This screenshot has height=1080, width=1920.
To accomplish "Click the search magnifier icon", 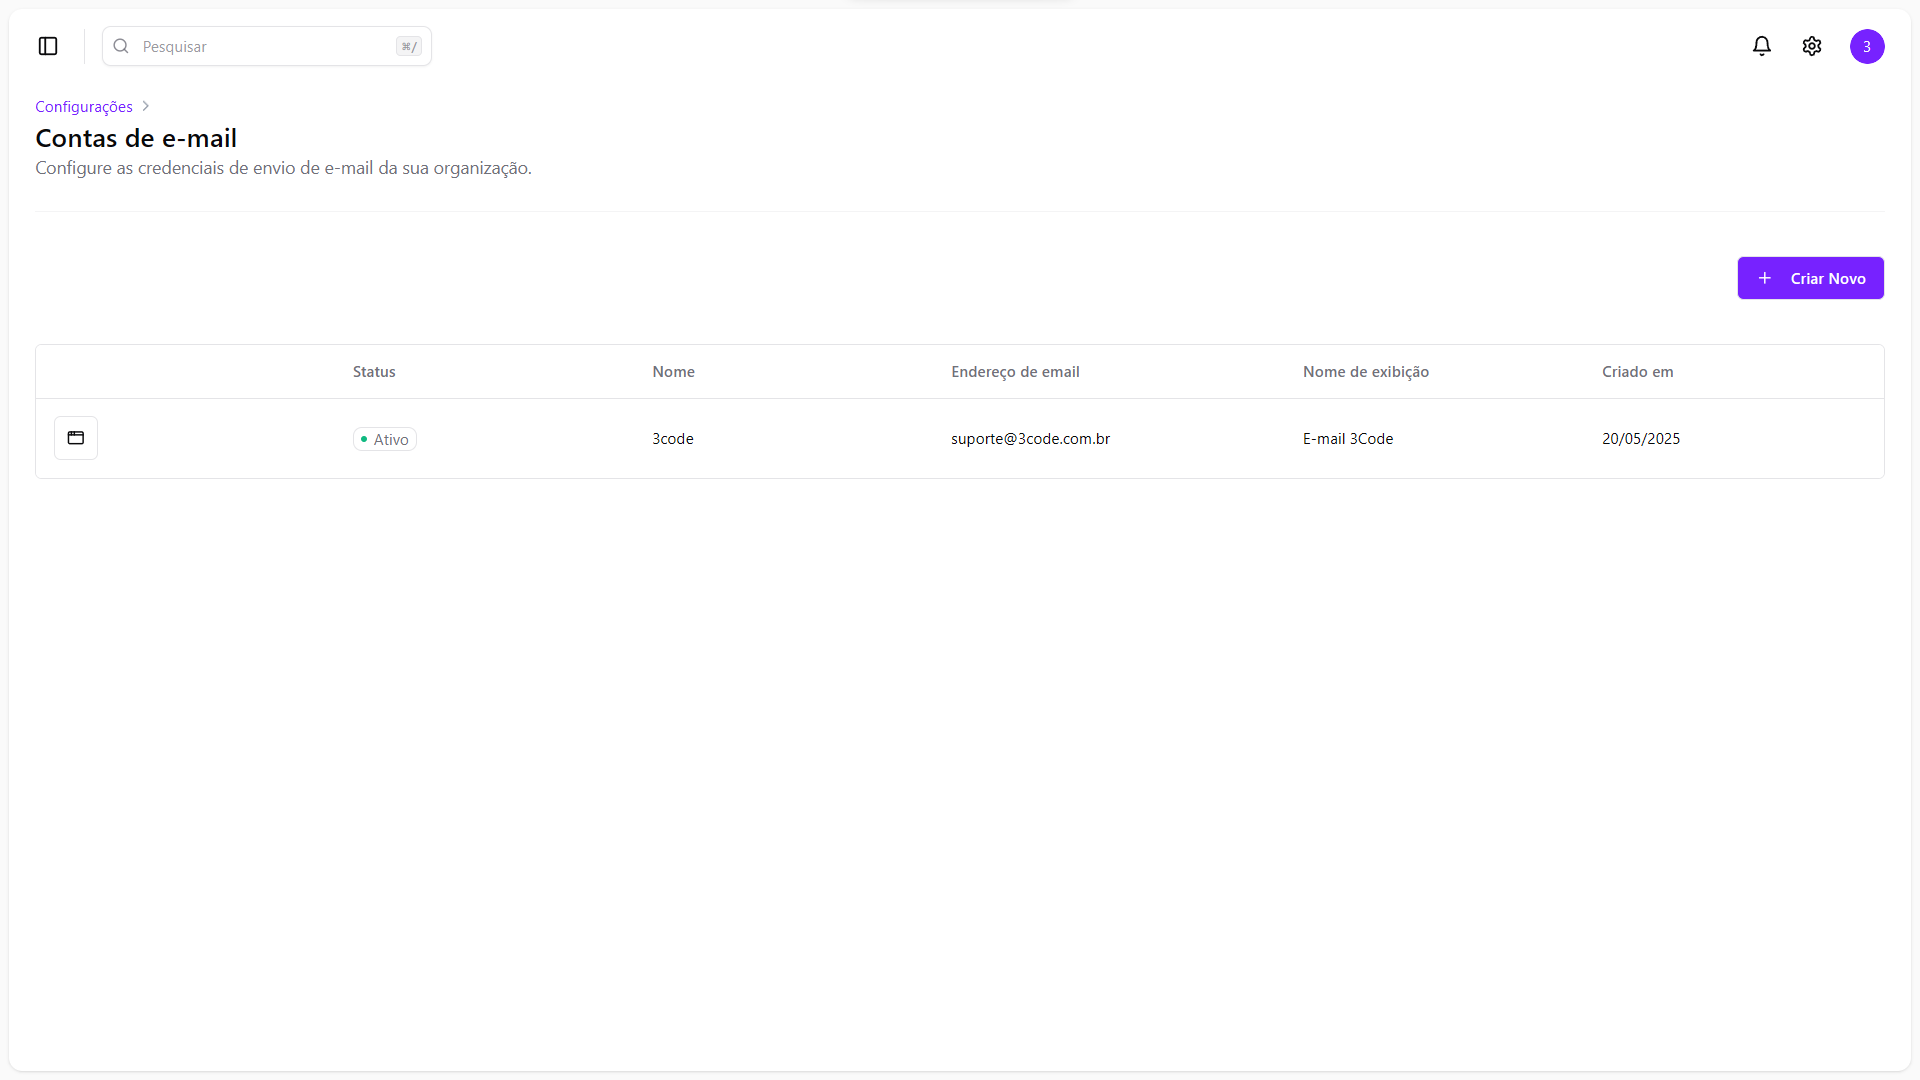I will click(121, 46).
